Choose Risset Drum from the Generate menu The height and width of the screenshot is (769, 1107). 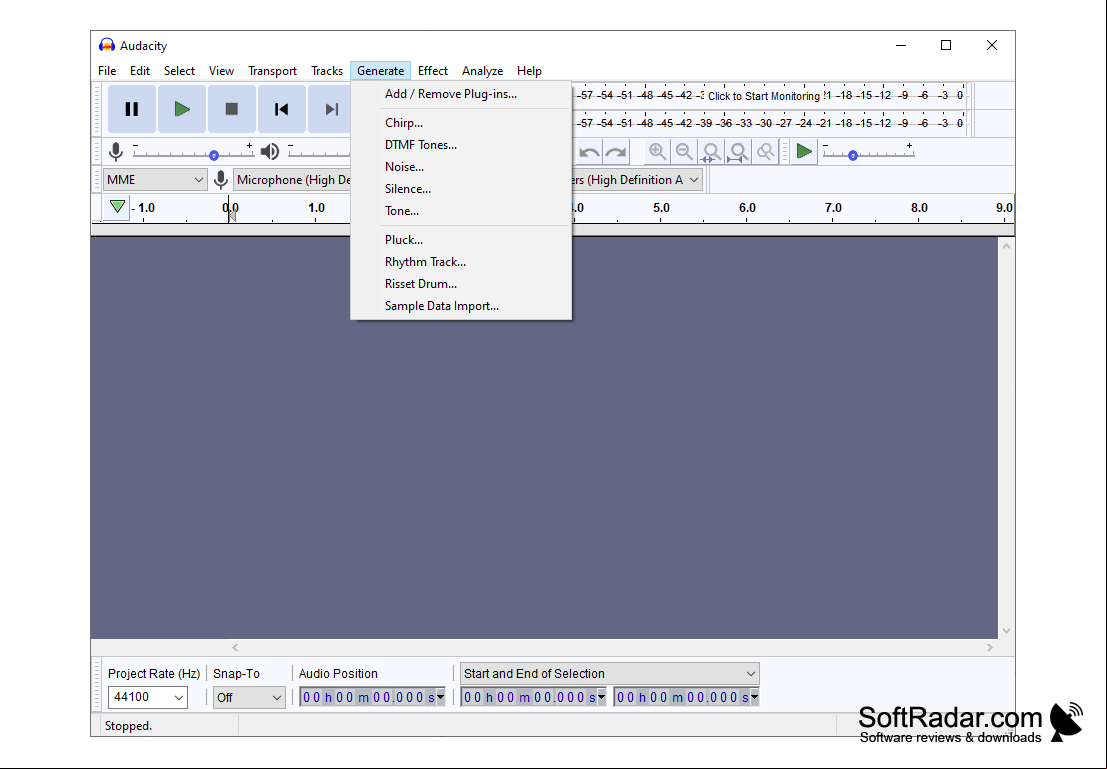pyautogui.click(x=461, y=284)
